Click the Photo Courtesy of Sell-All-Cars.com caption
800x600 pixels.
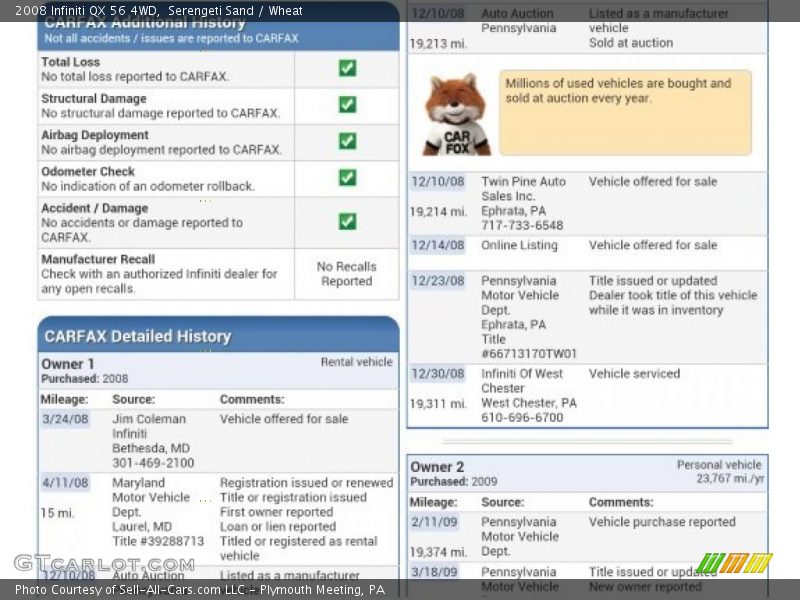coord(199,590)
